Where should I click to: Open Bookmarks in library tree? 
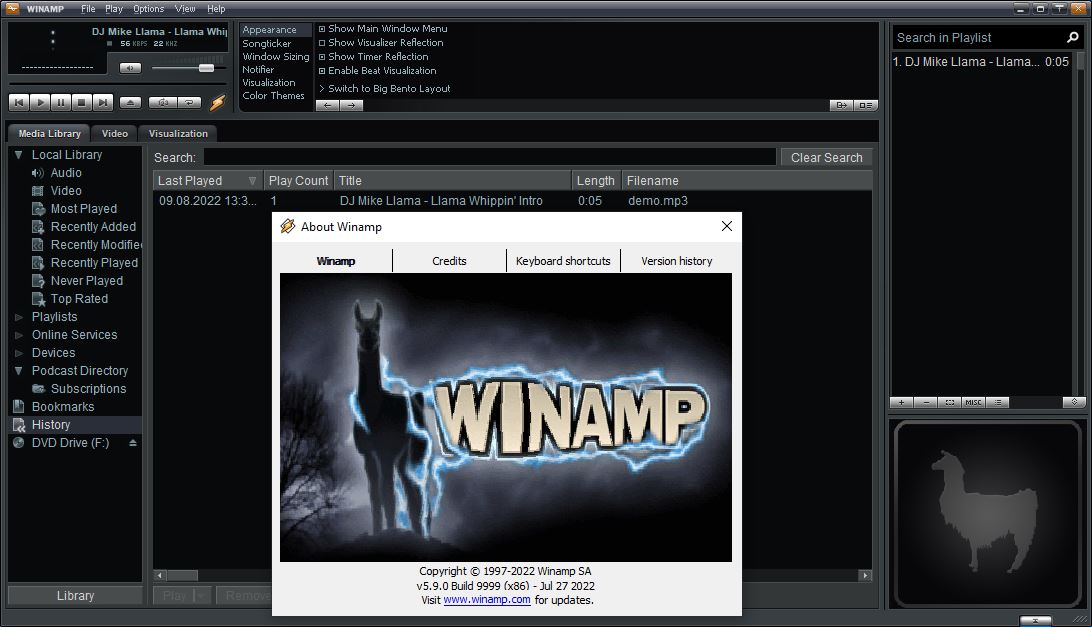63,407
